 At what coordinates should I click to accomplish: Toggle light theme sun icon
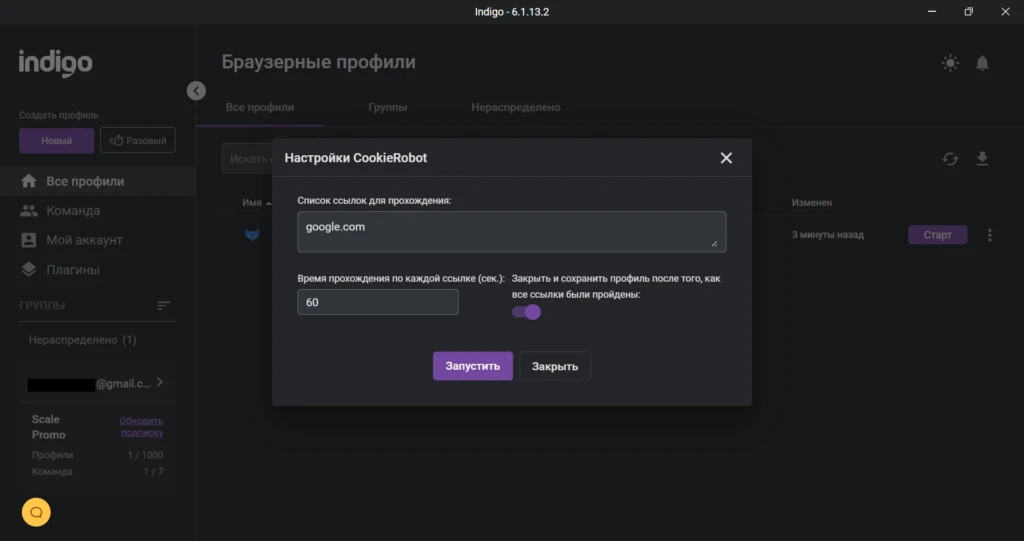click(950, 63)
